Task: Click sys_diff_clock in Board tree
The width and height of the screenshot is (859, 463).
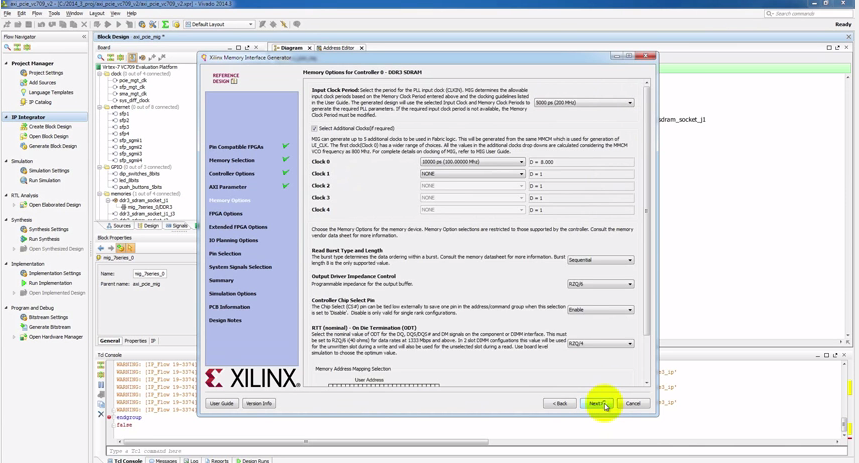Action: click(x=134, y=100)
